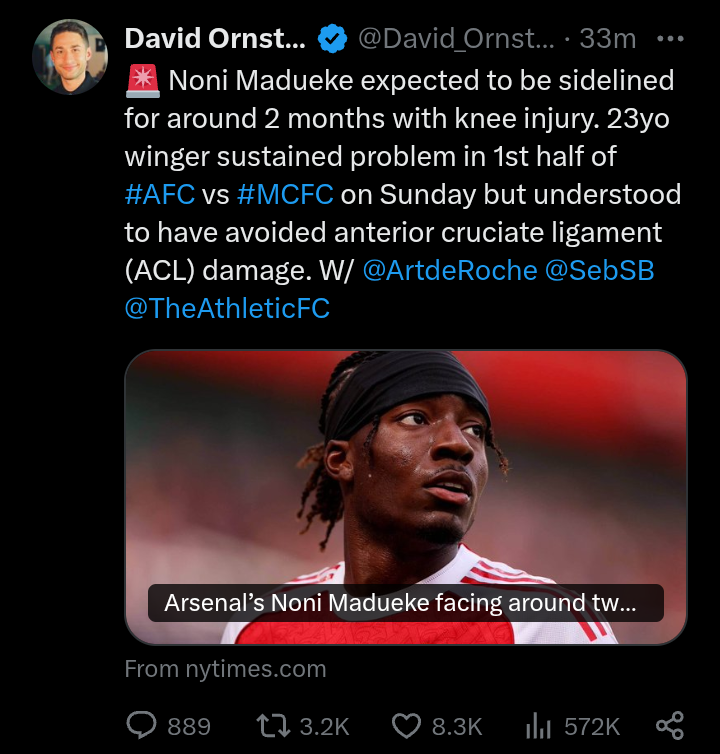The image size is (720, 754).
Task: Open the #MCFC hashtag
Action: tap(285, 194)
